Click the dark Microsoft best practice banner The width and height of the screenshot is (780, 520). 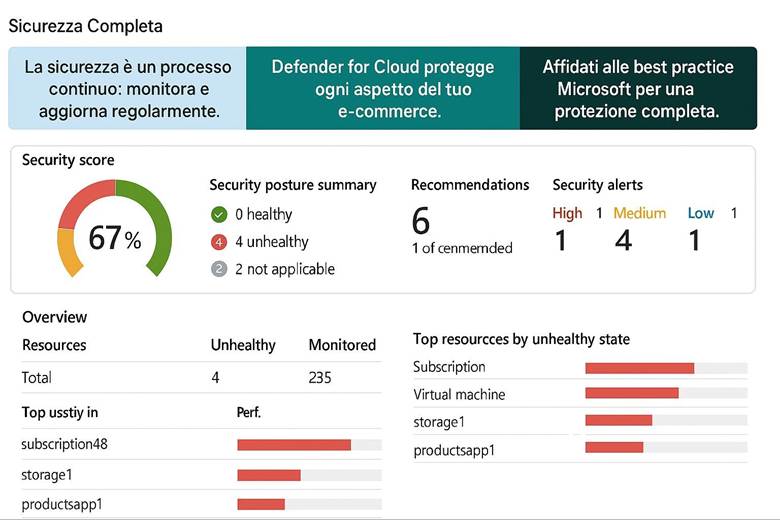[x=638, y=89]
